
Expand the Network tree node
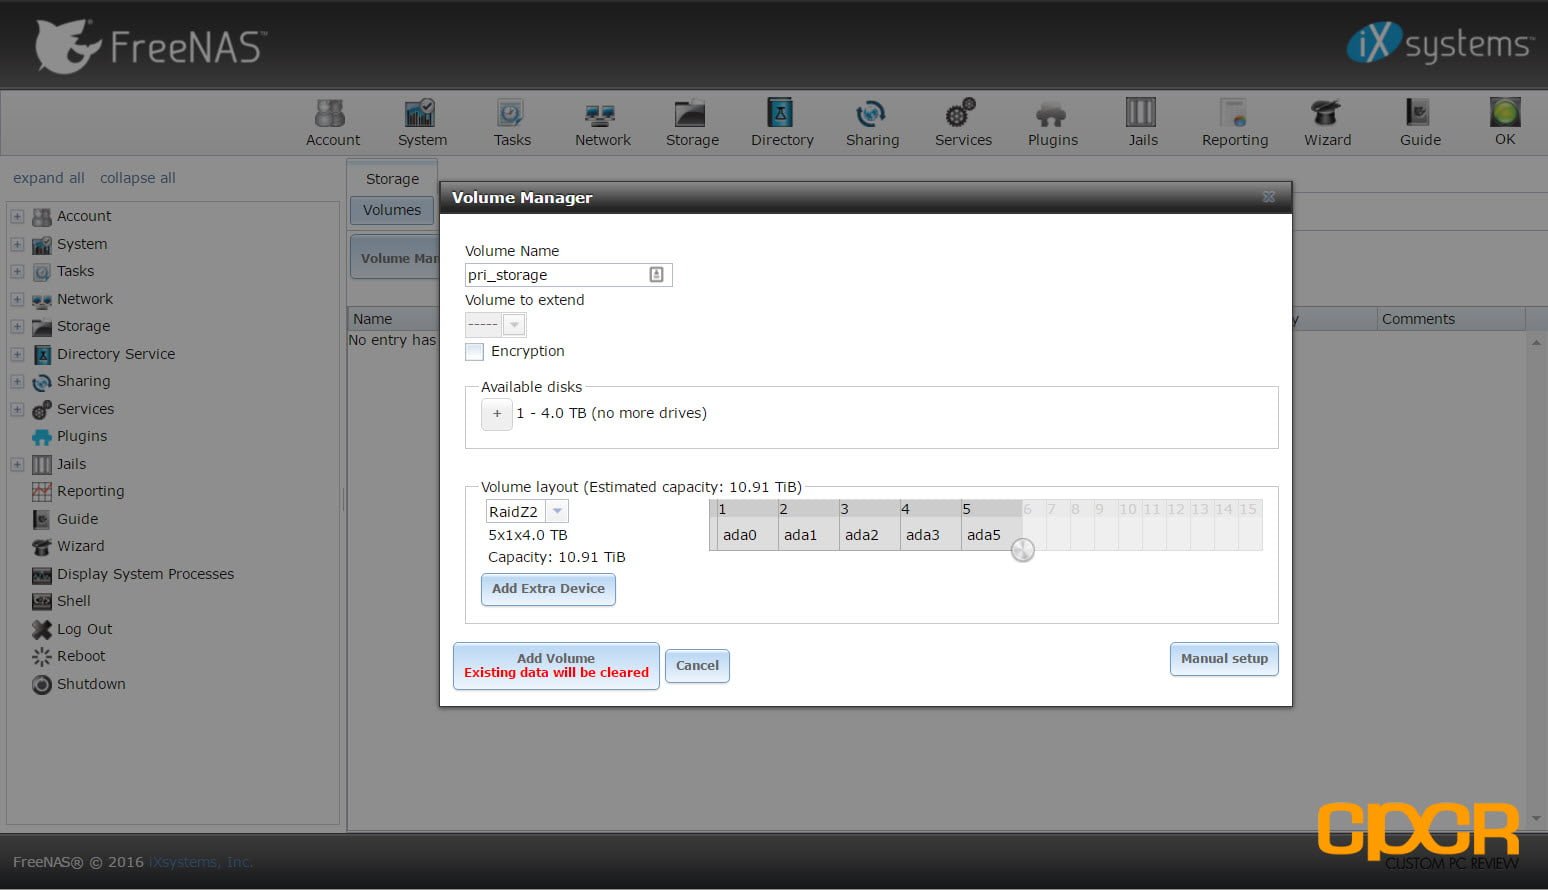pyautogui.click(x=17, y=299)
